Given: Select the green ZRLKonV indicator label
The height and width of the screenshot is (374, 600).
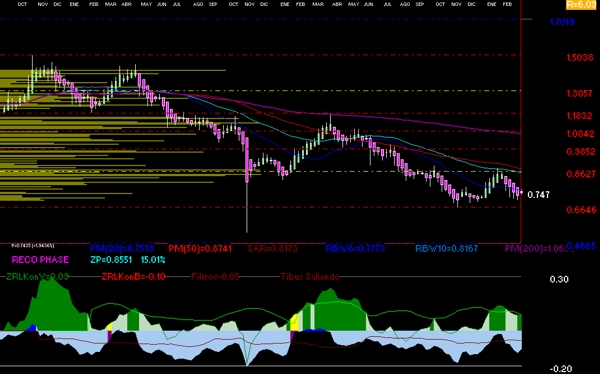Looking at the screenshot, I should pyautogui.click(x=38, y=276).
